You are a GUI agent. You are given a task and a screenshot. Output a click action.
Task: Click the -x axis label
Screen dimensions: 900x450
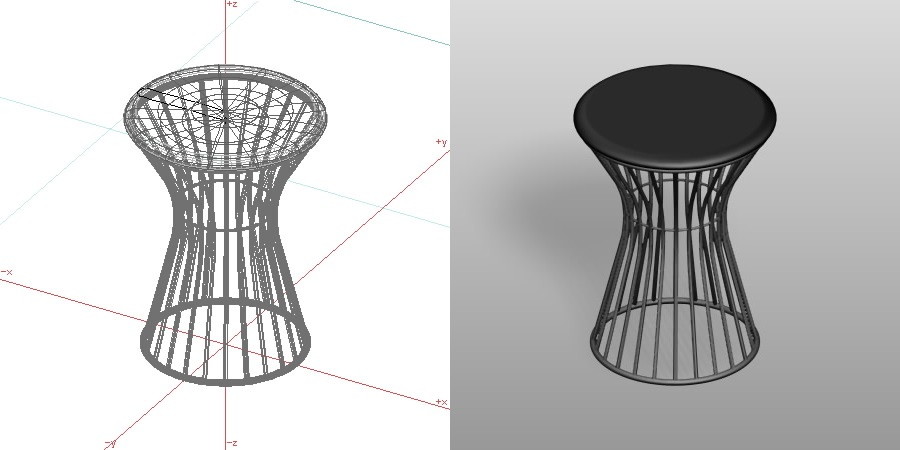tap(7, 272)
